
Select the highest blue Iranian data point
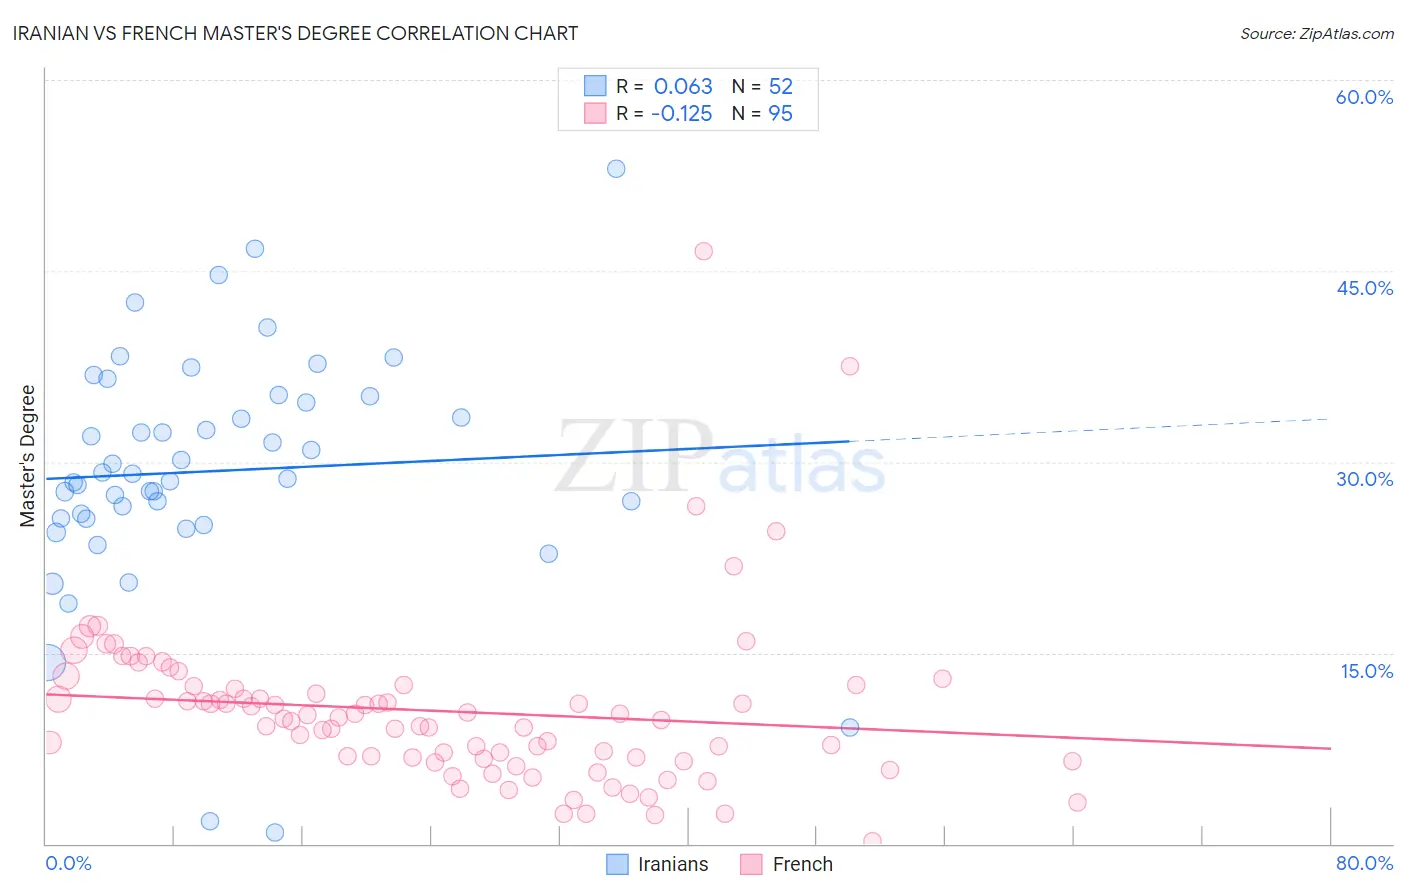coord(616,168)
